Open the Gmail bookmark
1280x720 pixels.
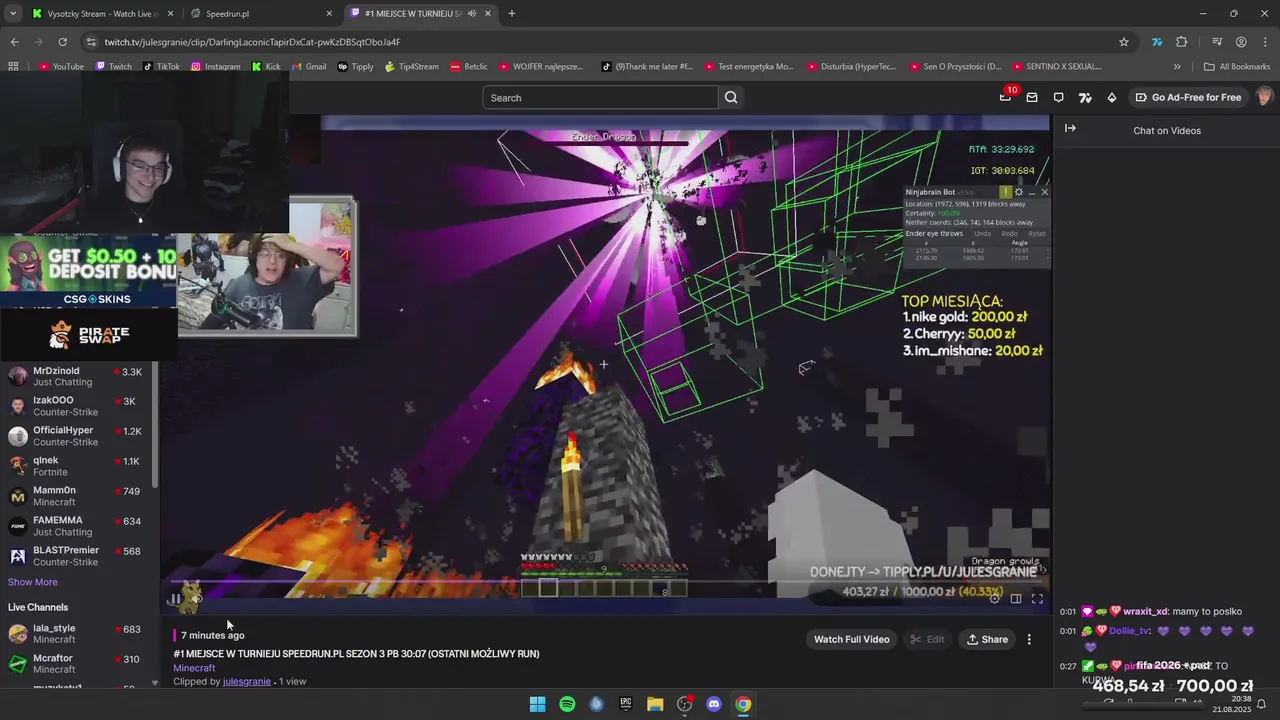point(308,67)
